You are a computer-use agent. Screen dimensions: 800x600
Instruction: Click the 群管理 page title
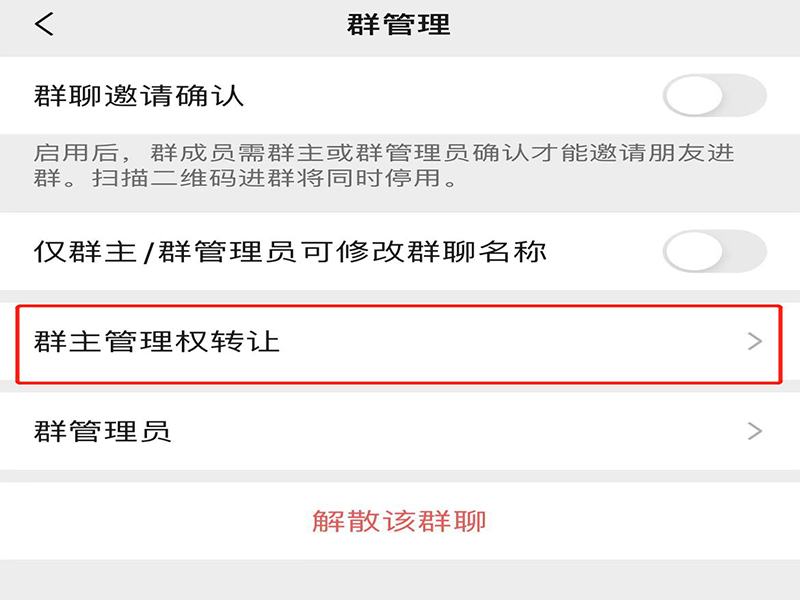[x=399, y=25]
